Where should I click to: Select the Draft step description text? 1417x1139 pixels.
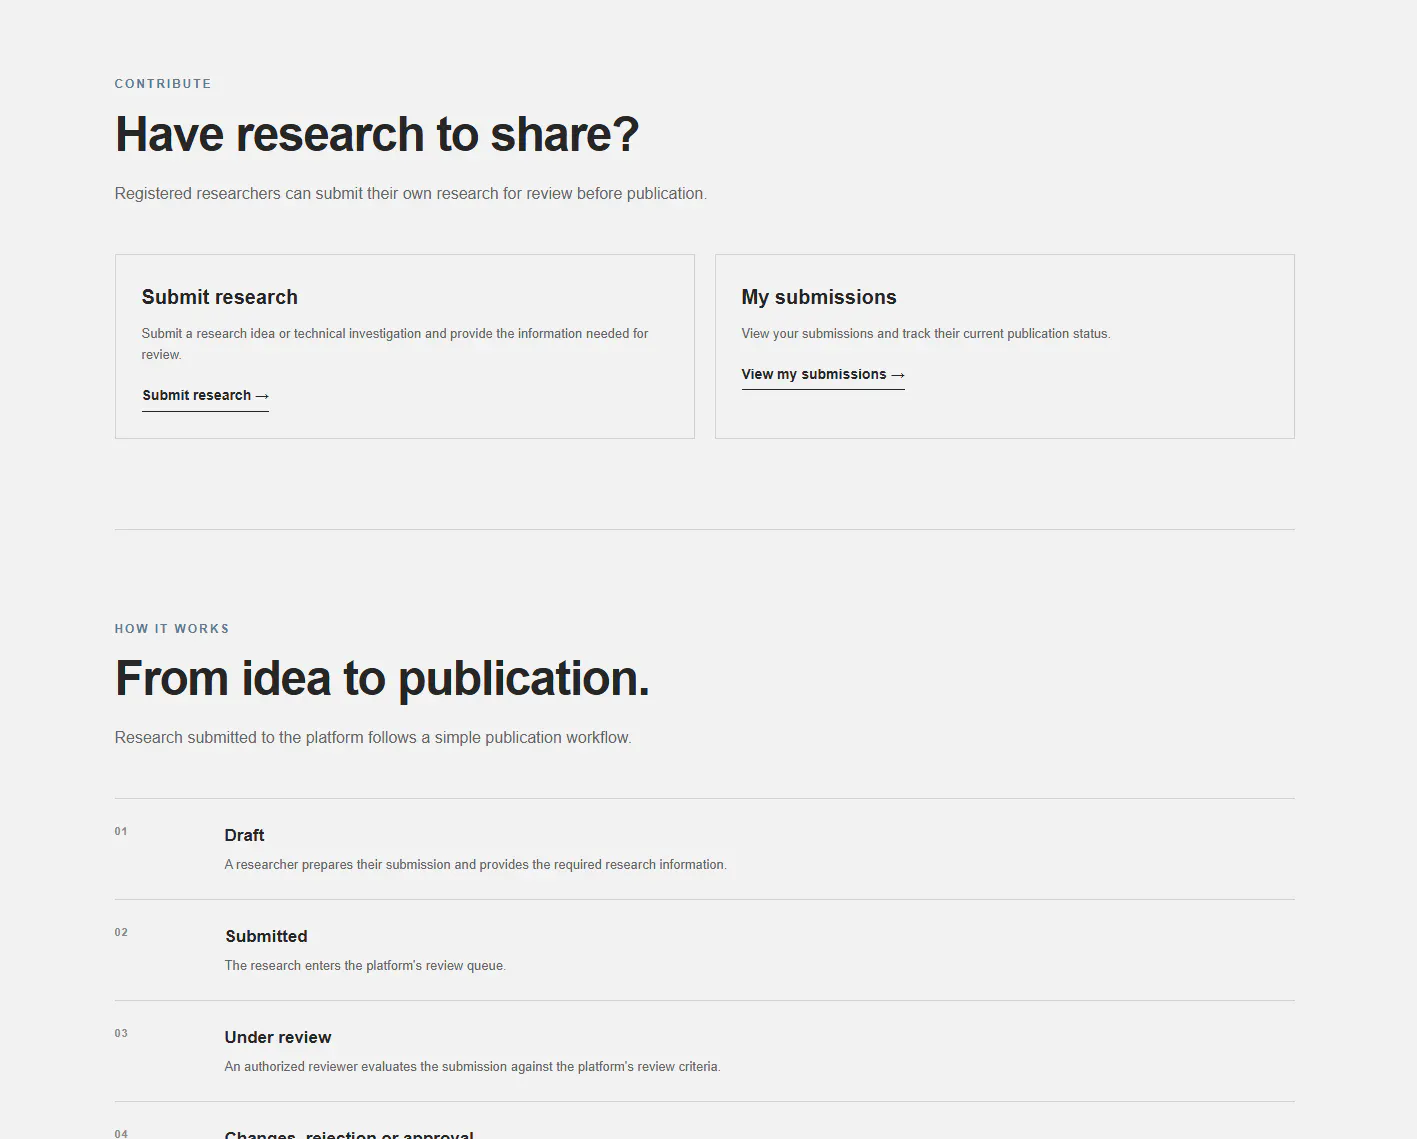[476, 864]
